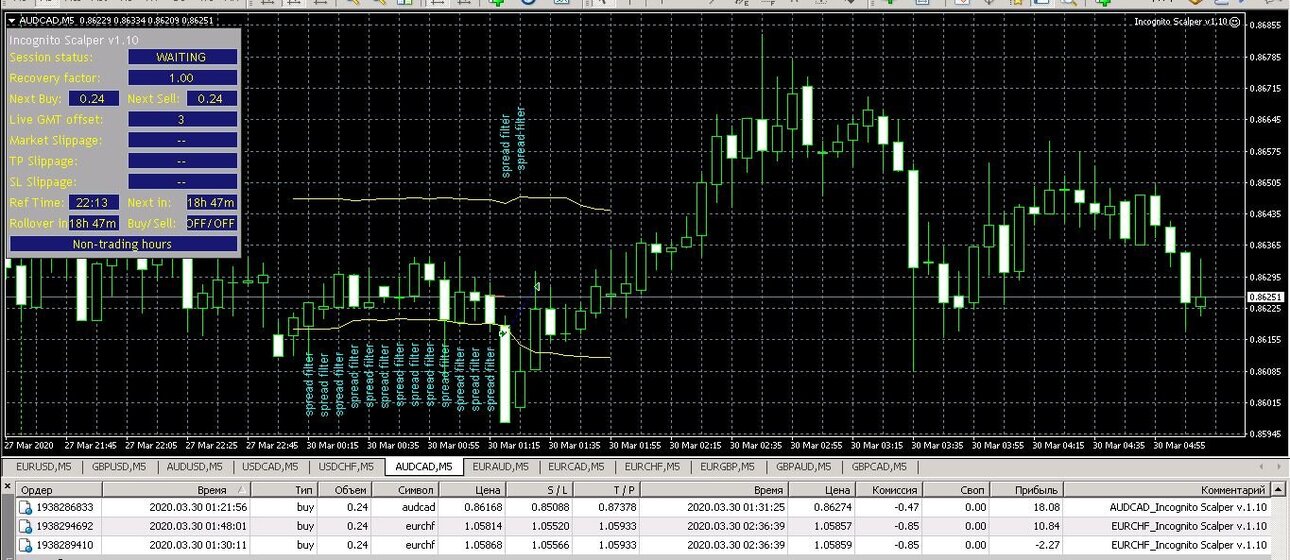Click the open time 2020.03.30 01:48:01
Image resolution: width=1290 pixels, height=560 pixels.
198,526
